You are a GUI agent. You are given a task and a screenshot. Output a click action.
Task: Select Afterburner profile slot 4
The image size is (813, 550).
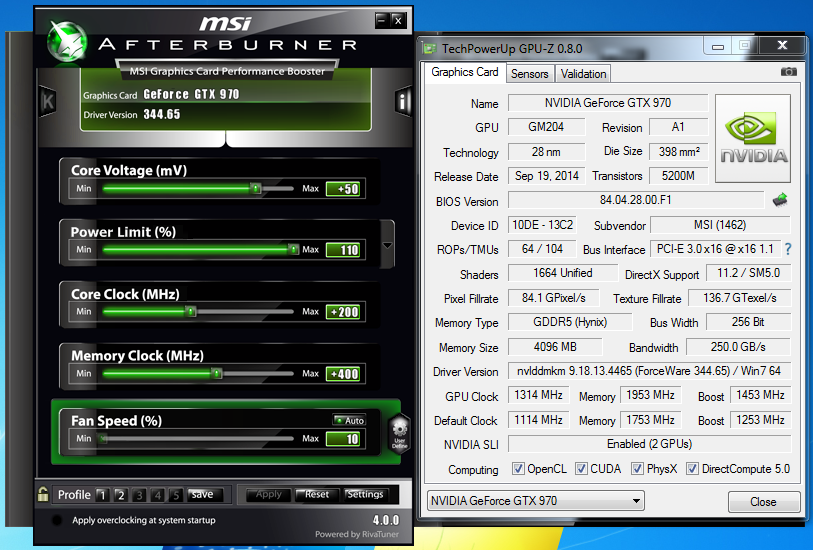click(158, 495)
